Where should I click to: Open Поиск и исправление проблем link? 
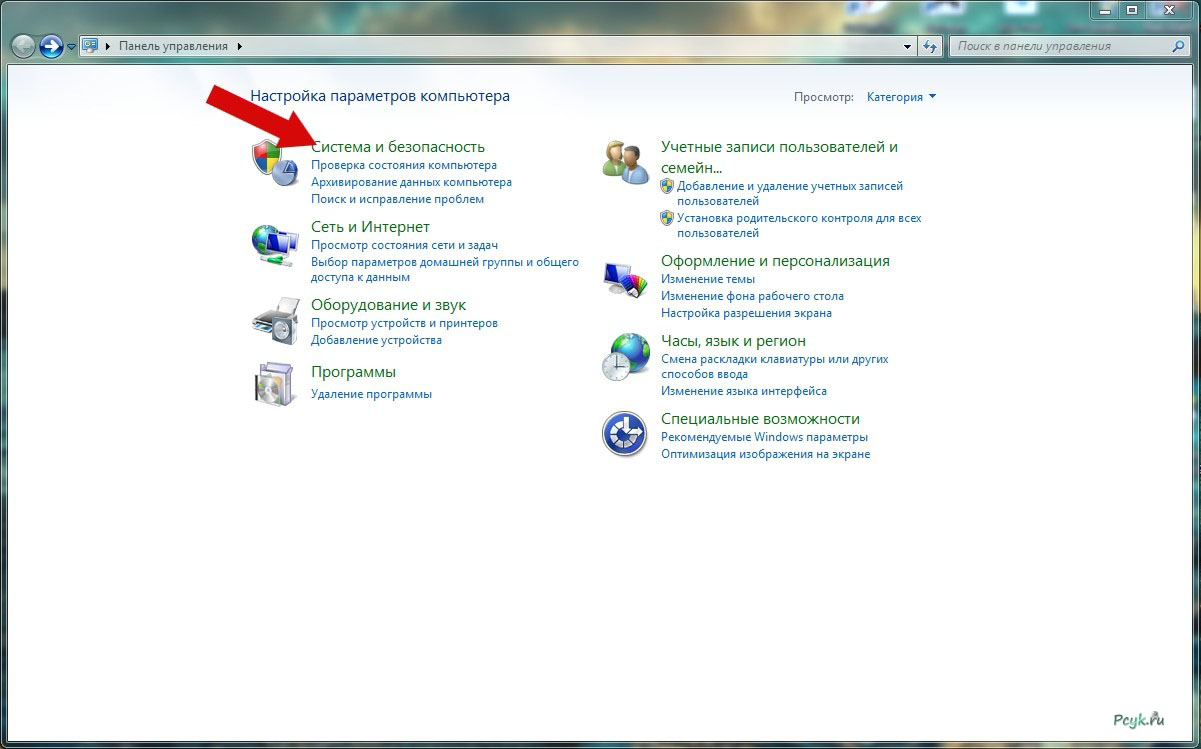pyautogui.click(x=397, y=199)
